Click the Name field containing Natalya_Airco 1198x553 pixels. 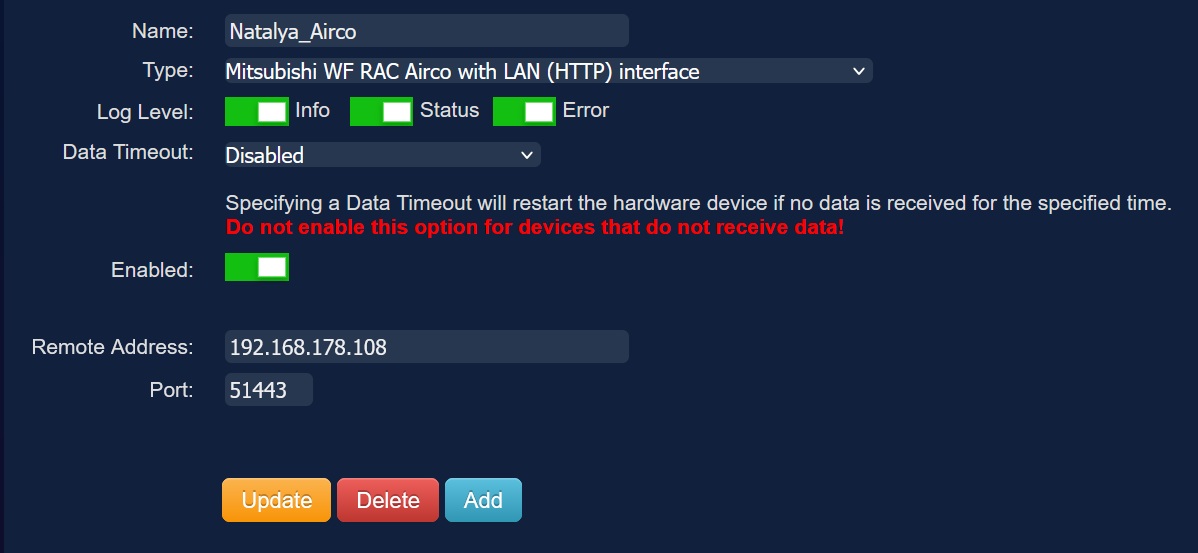pos(426,31)
